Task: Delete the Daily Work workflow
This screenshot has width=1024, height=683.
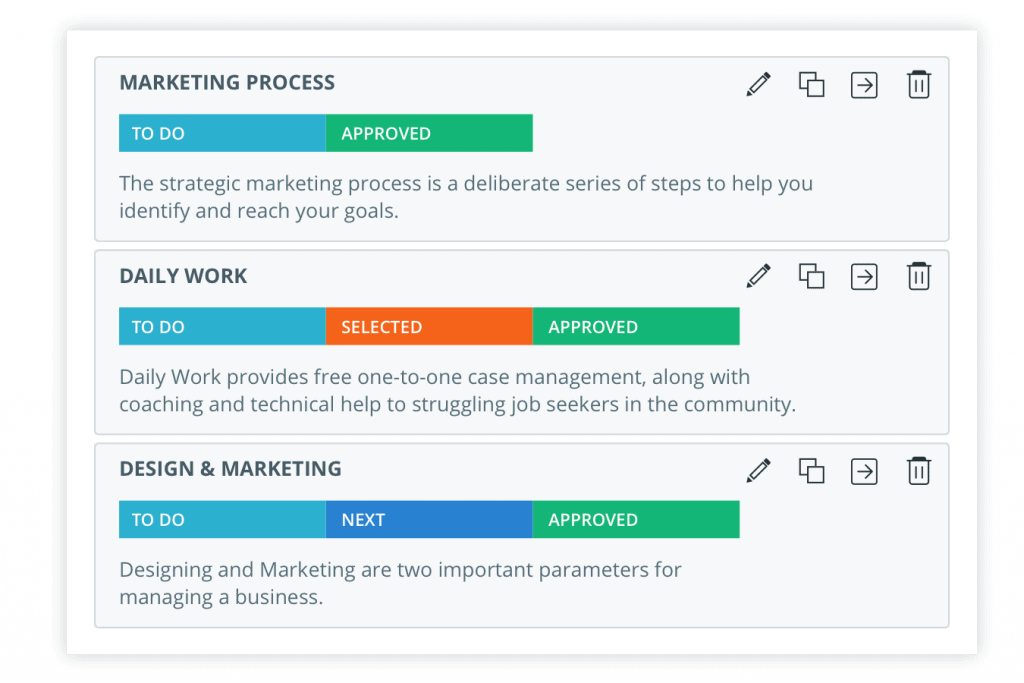Action: click(918, 276)
